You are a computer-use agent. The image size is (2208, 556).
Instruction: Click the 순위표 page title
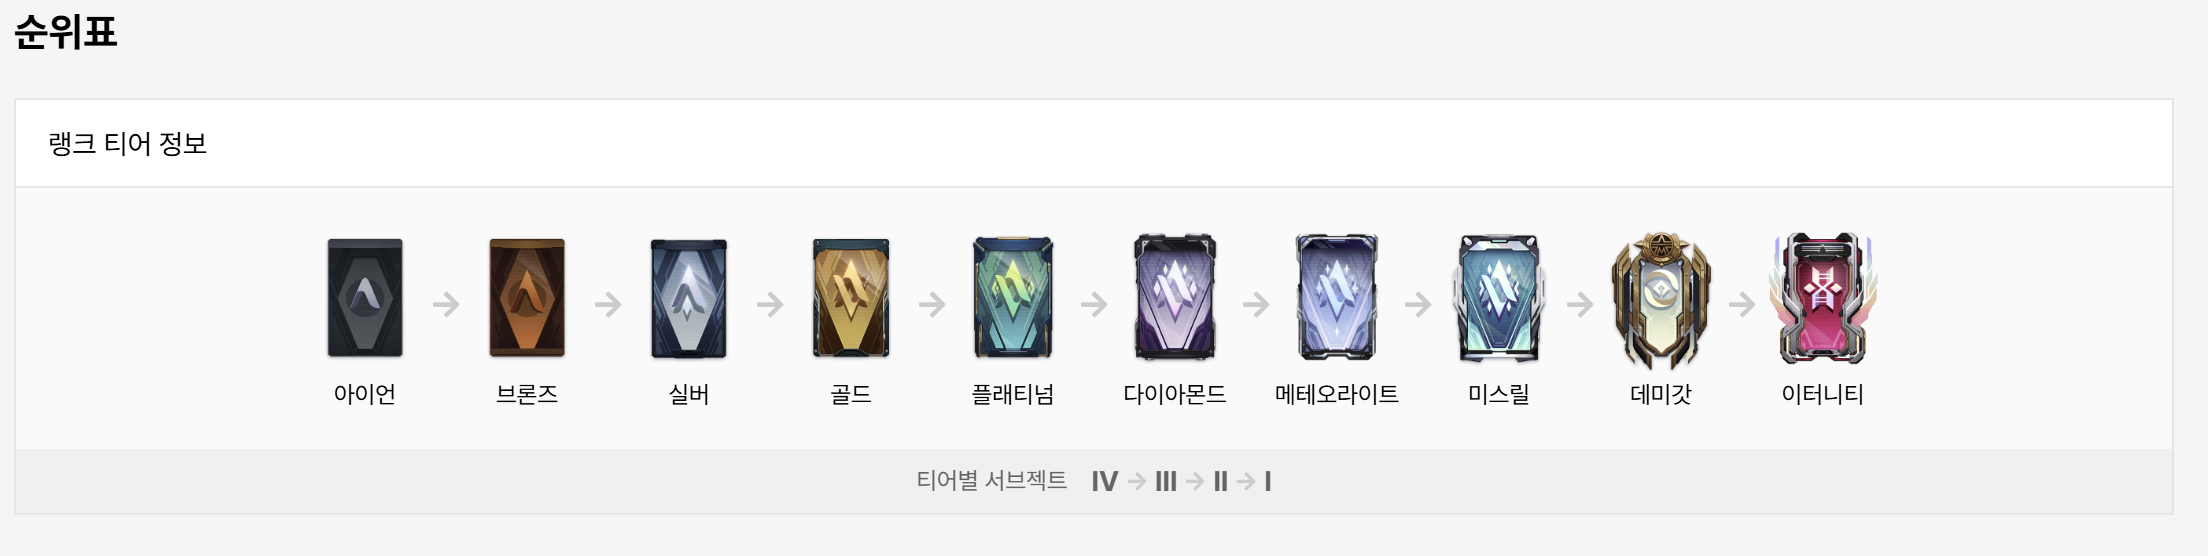66,32
